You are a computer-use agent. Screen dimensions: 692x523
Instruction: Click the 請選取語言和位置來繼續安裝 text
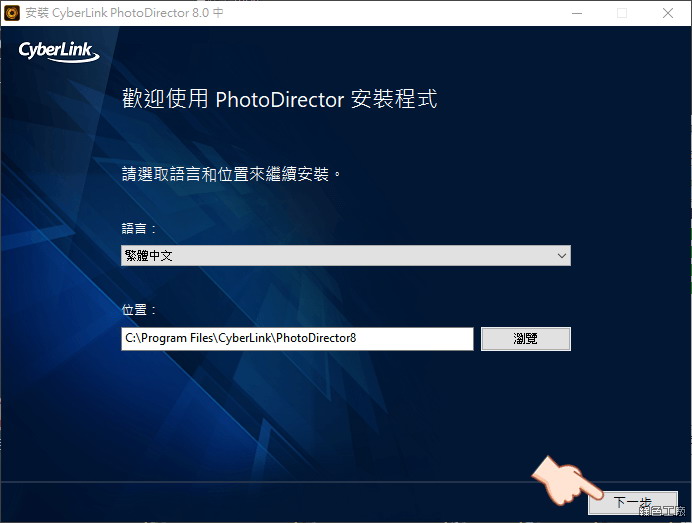pos(231,174)
